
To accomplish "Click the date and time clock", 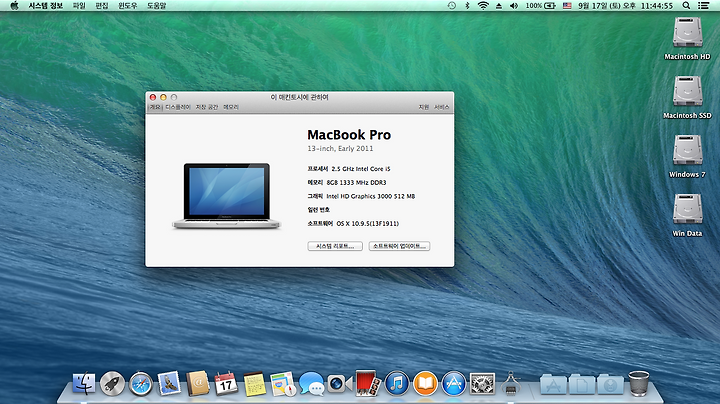I will tap(625, 6).
